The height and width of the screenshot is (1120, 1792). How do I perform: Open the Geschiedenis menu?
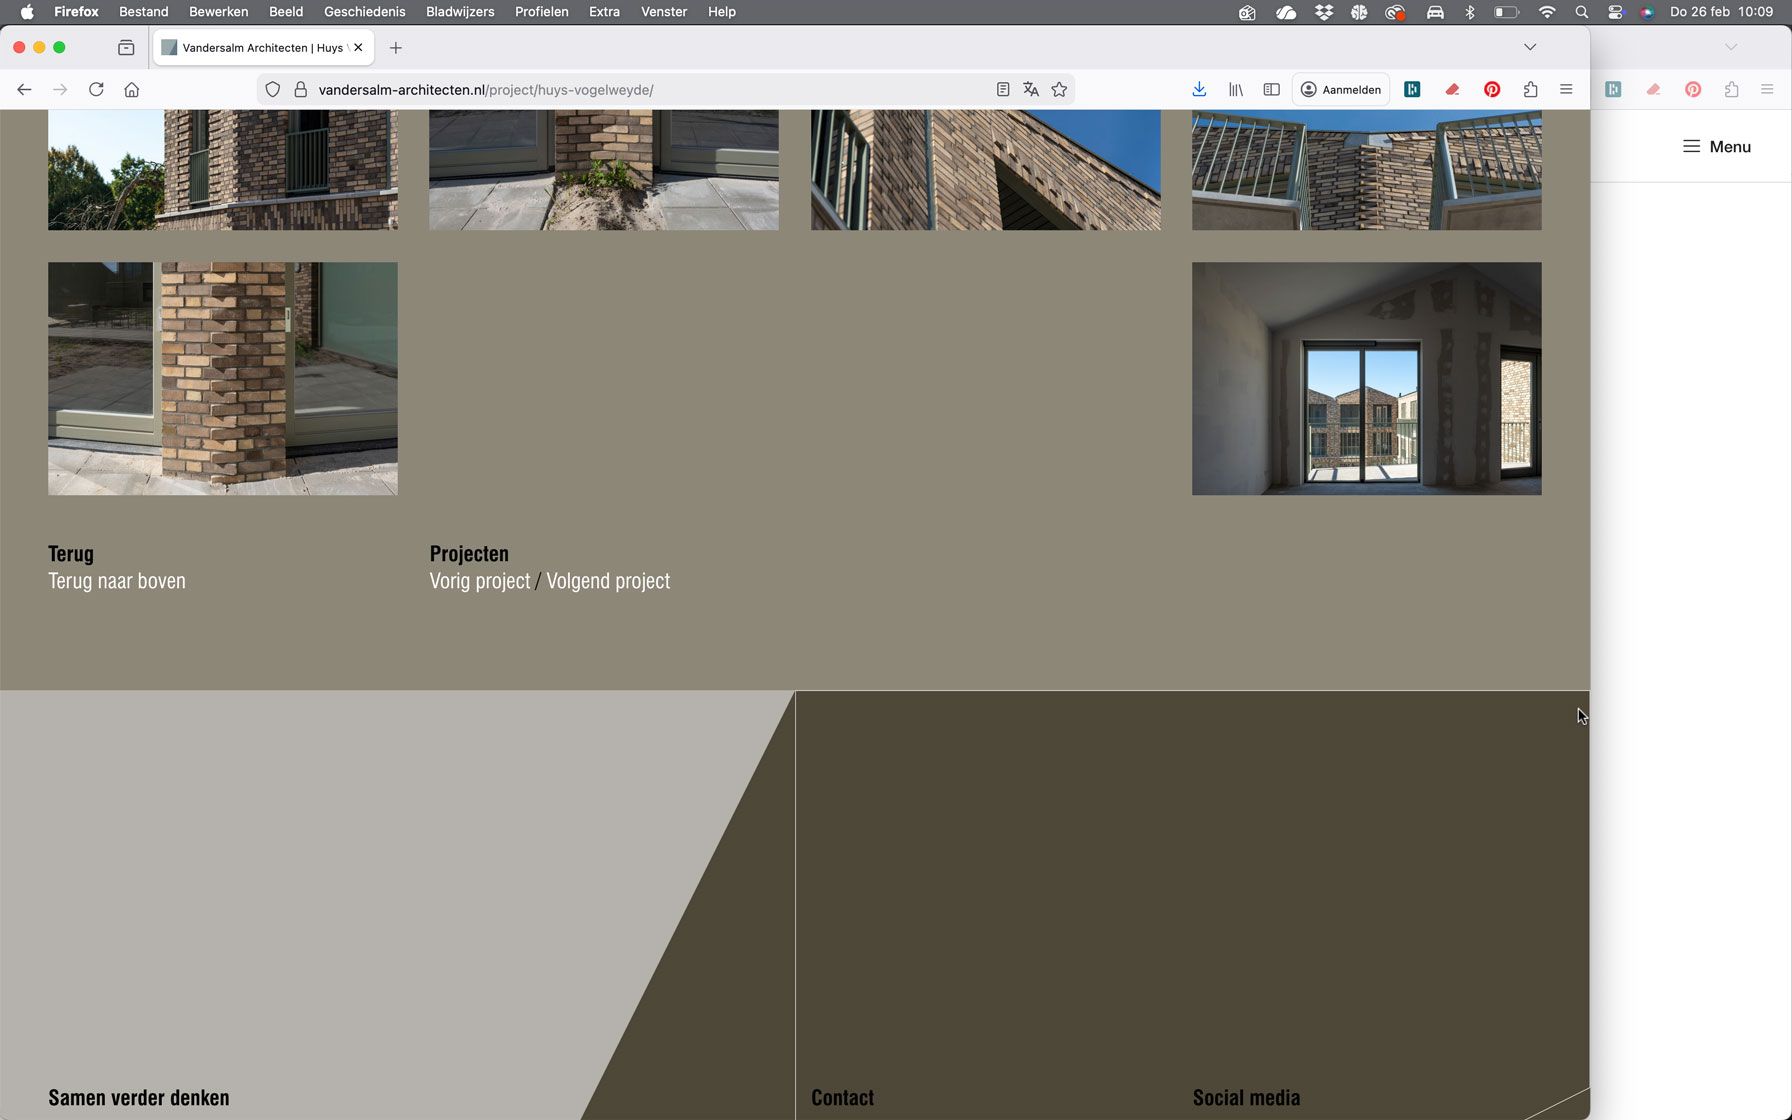coord(364,12)
